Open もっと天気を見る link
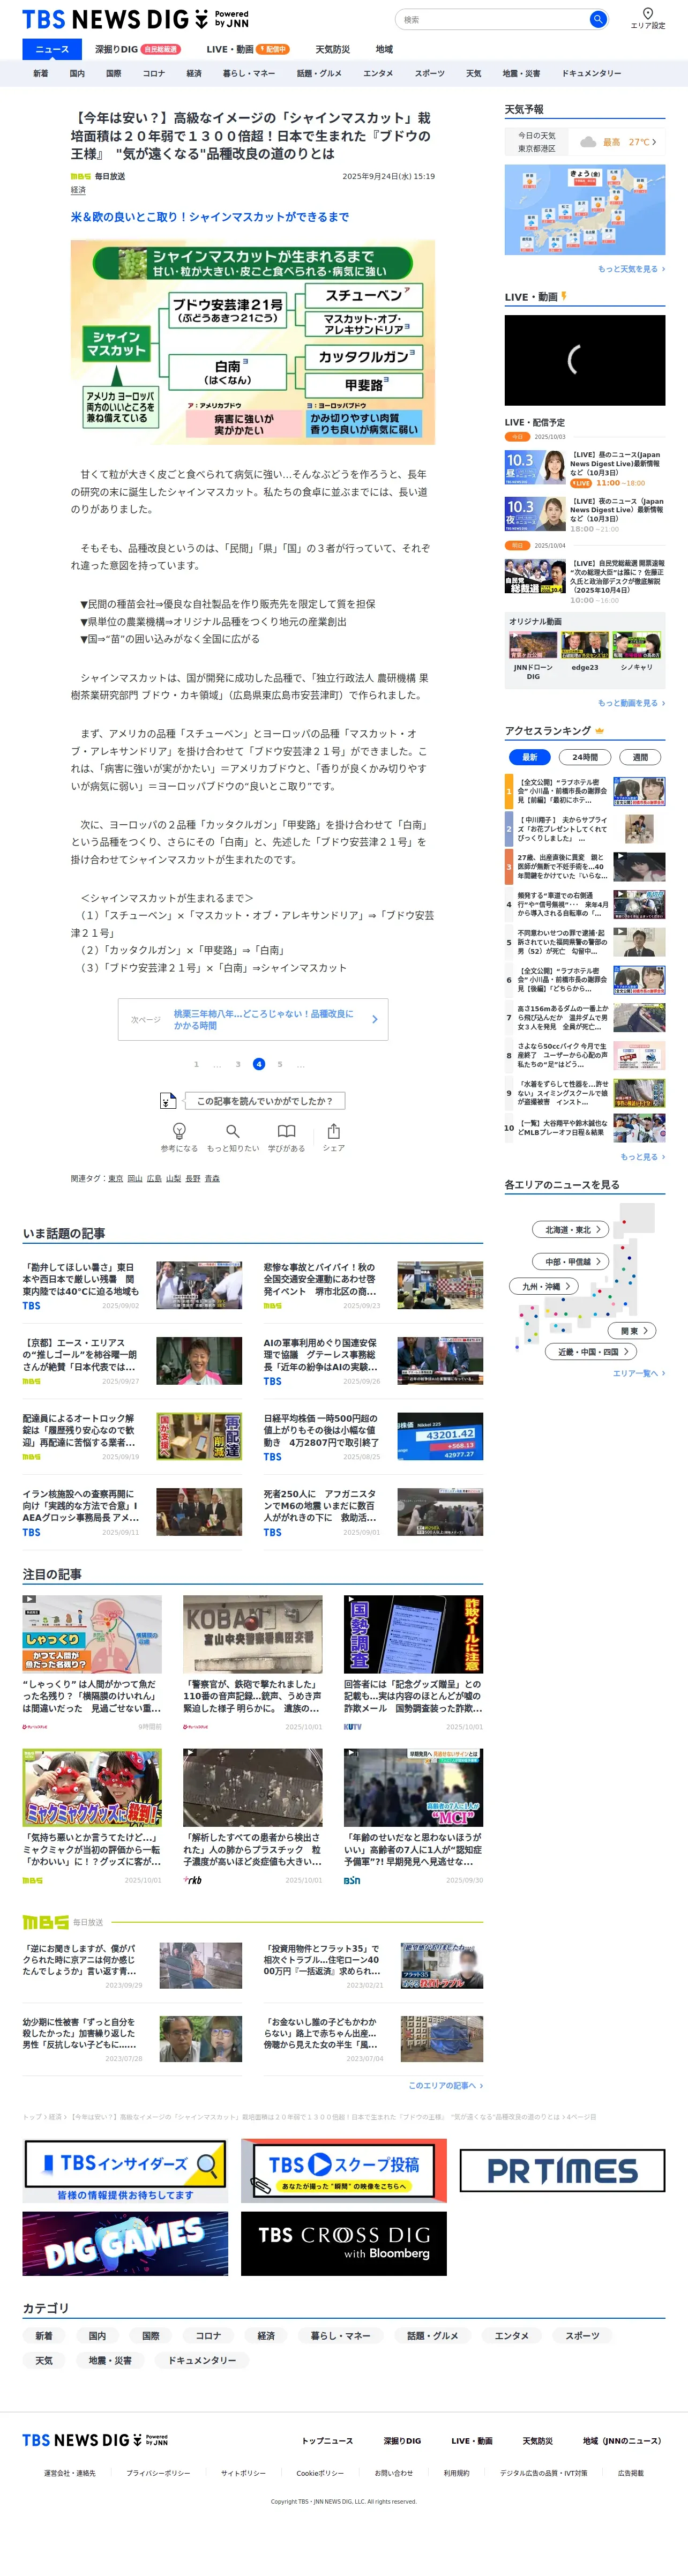The height and width of the screenshot is (2576, 688). (631, 269)
